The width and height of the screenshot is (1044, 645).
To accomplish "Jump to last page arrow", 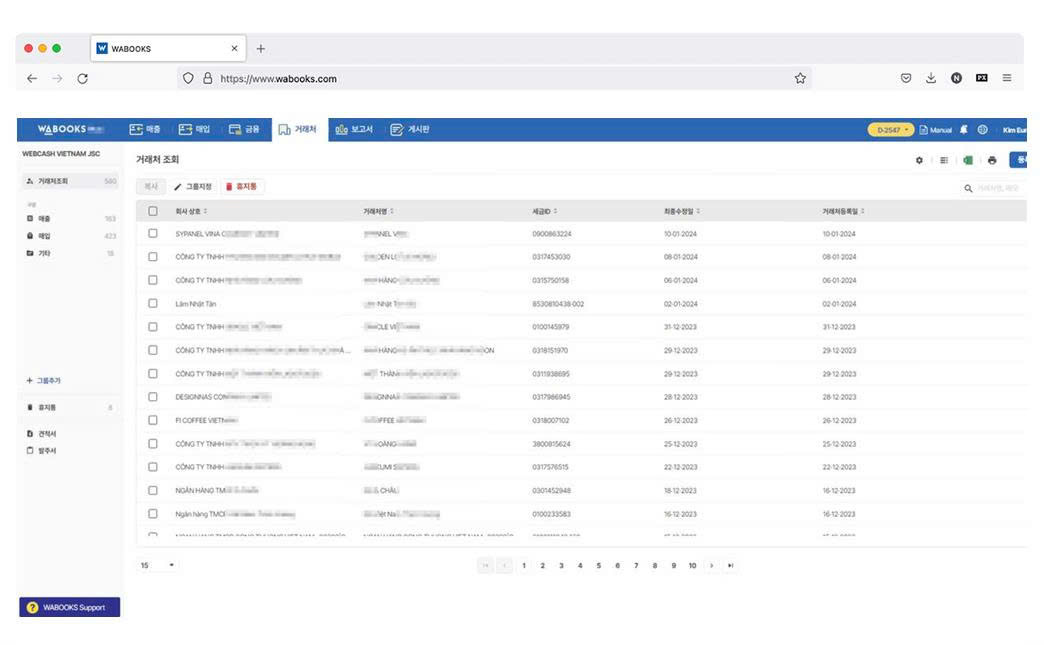I will point(730,566).
